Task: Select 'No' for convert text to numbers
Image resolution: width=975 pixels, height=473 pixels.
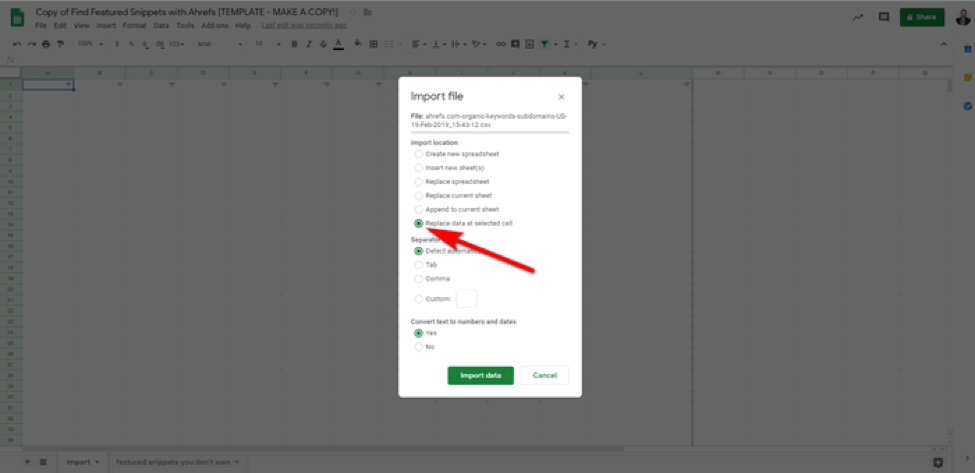Action: click(x=419, y=347)
